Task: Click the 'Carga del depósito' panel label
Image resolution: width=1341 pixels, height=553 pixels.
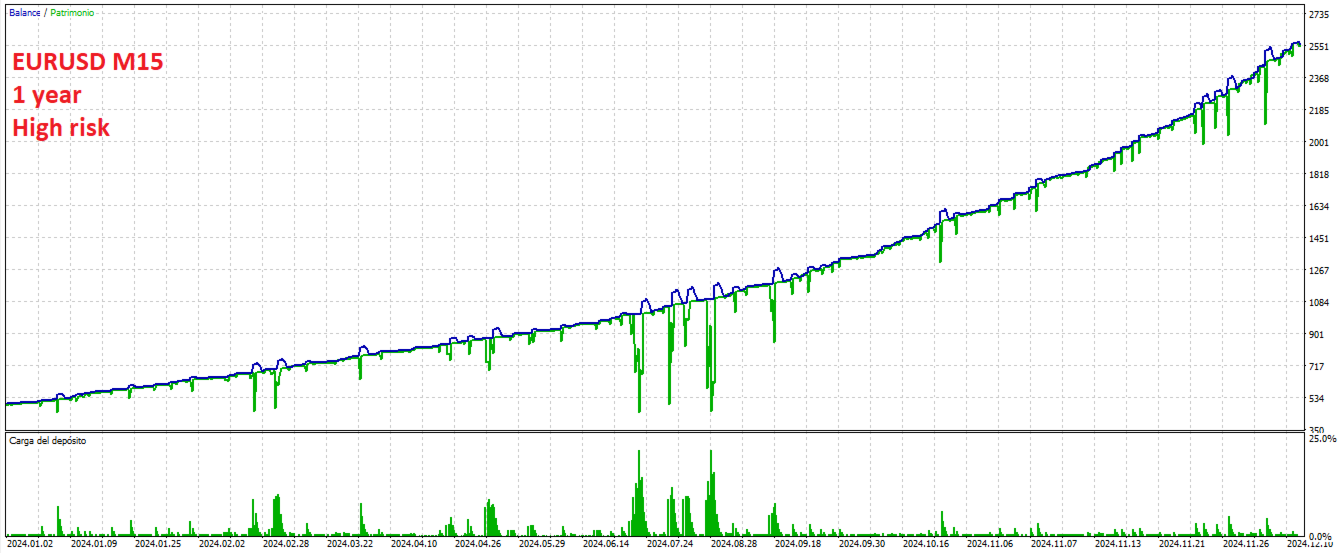Action: pyautogui.click(x=47, y=441)
